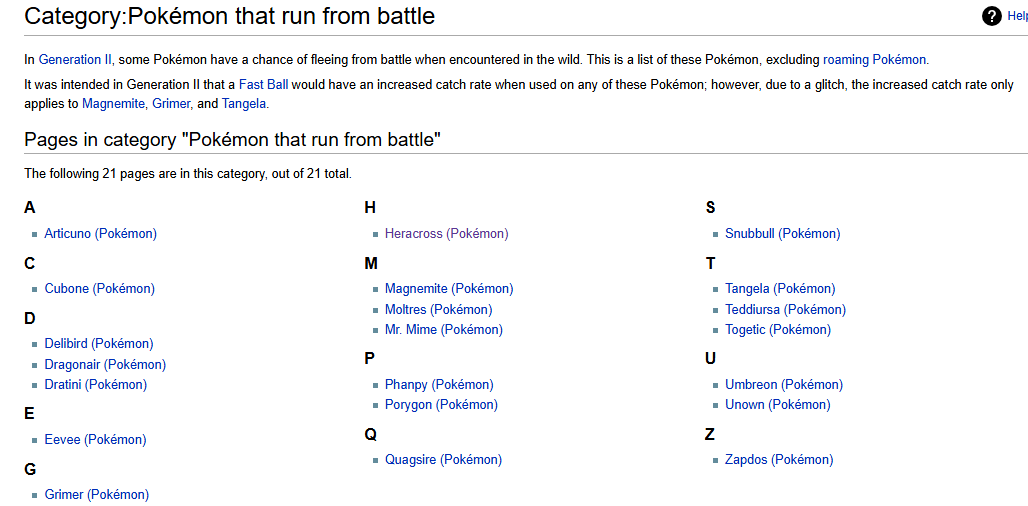
Task: Select the Umbreon (Pokémon) entry
Action: coord(784,385)
